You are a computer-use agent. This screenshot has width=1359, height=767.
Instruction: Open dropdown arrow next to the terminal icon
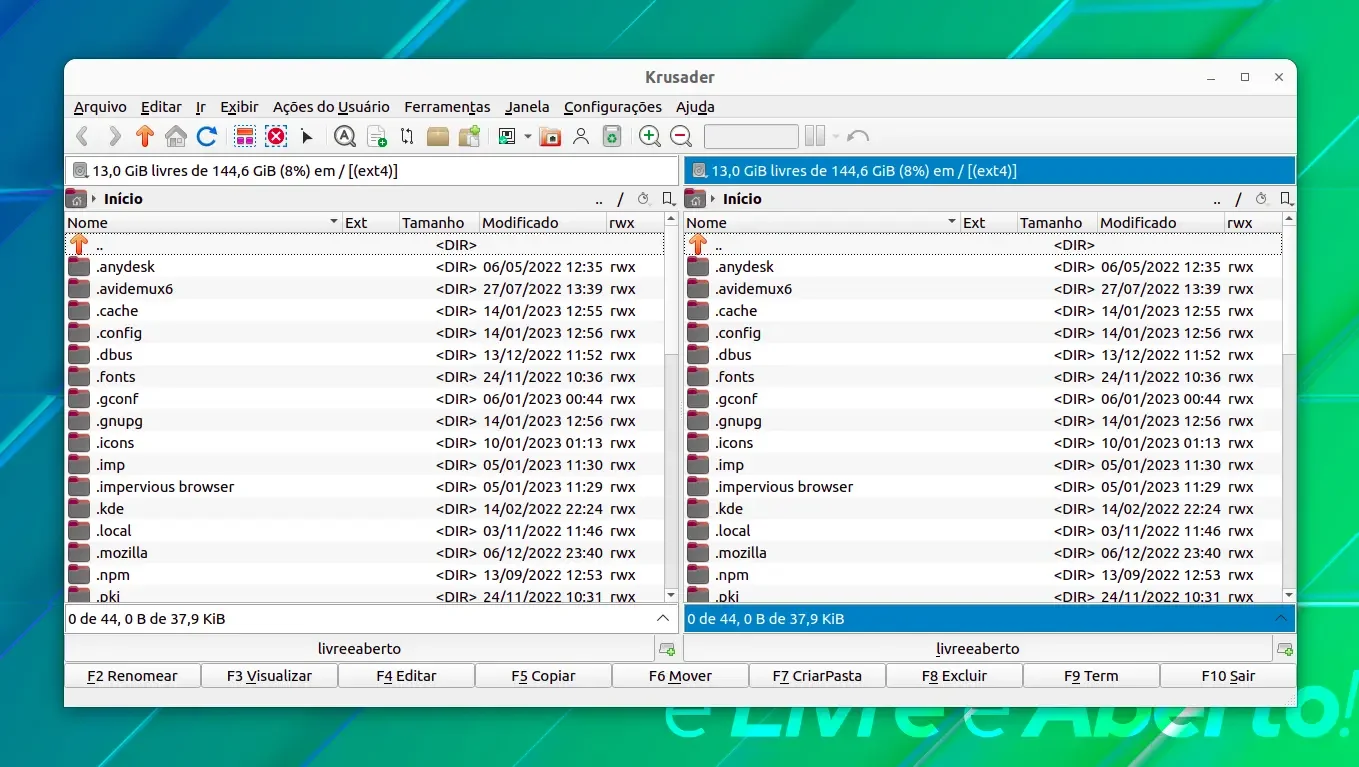coord(528,137)
